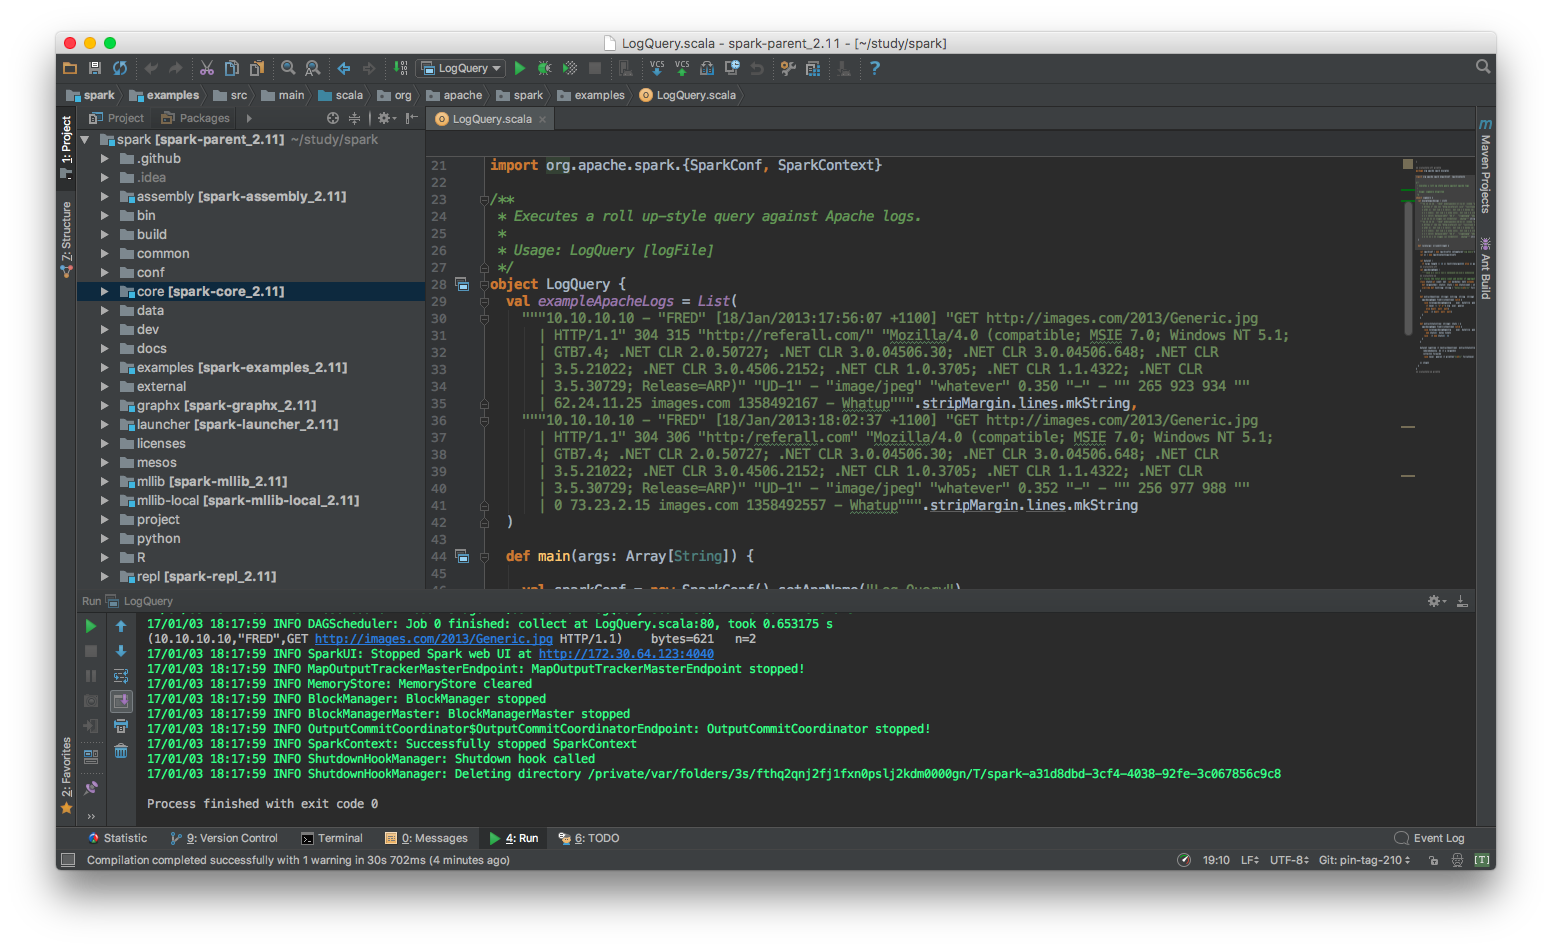1552x950 pixels.
Task: Switch to the Packages view tab
Action: click(196, 118)
